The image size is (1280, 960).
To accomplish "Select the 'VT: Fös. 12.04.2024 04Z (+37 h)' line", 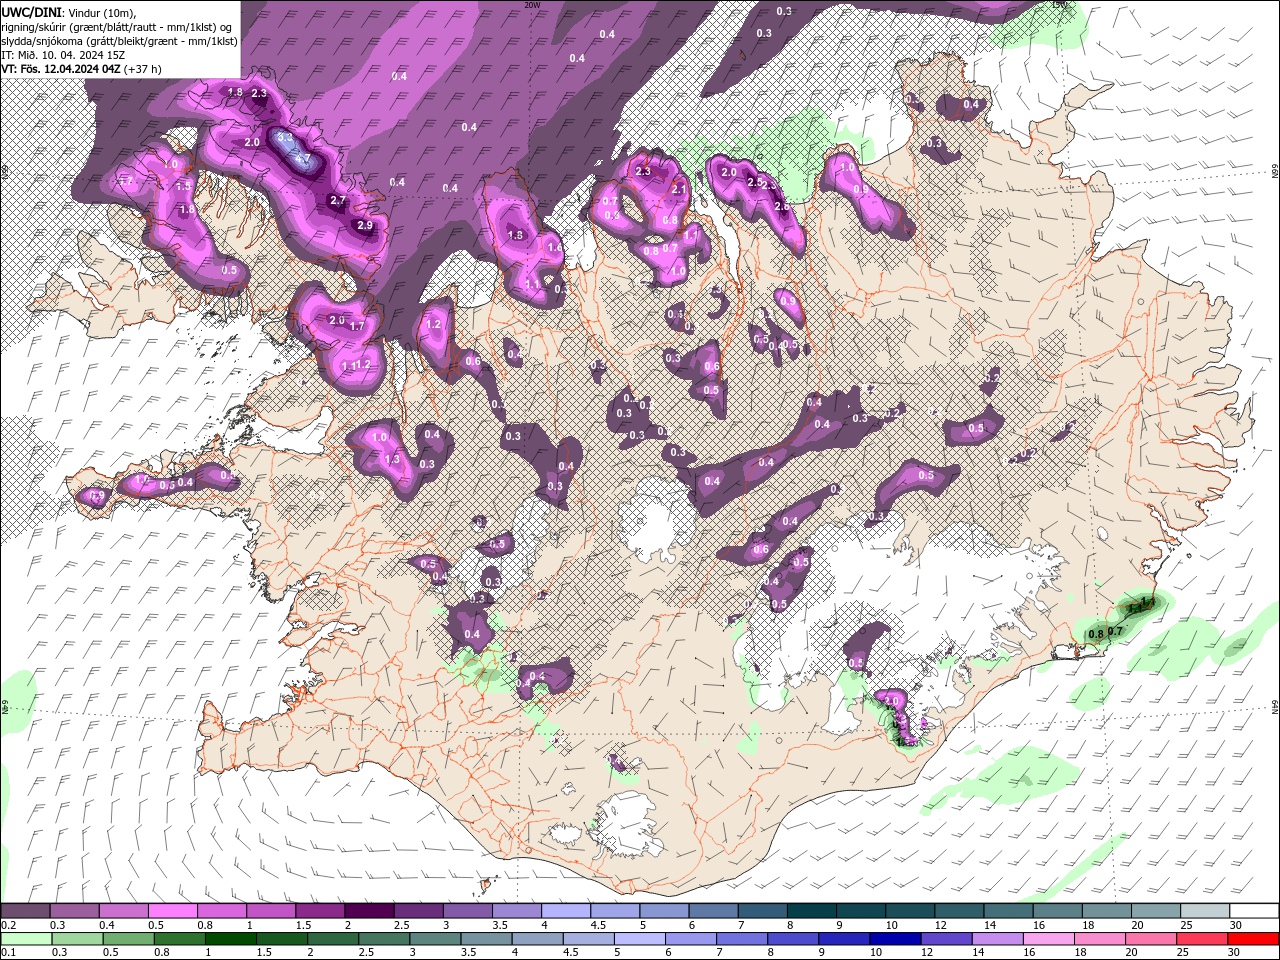I will (x=81, y=69).
